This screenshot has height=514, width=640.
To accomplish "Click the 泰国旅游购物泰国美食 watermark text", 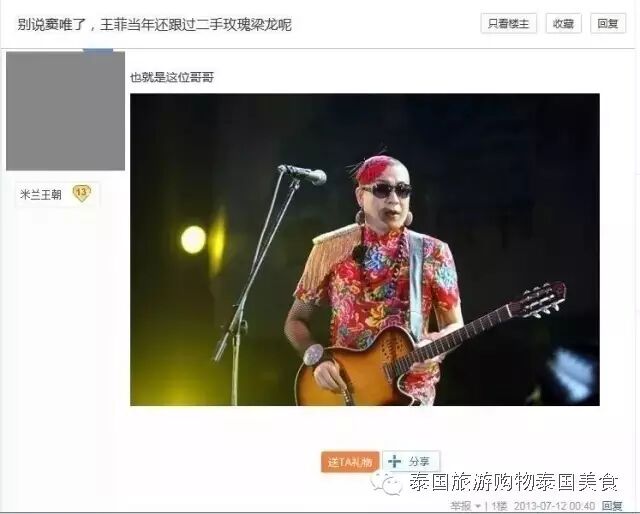I will pyautogui.click(x=514, y=483).
